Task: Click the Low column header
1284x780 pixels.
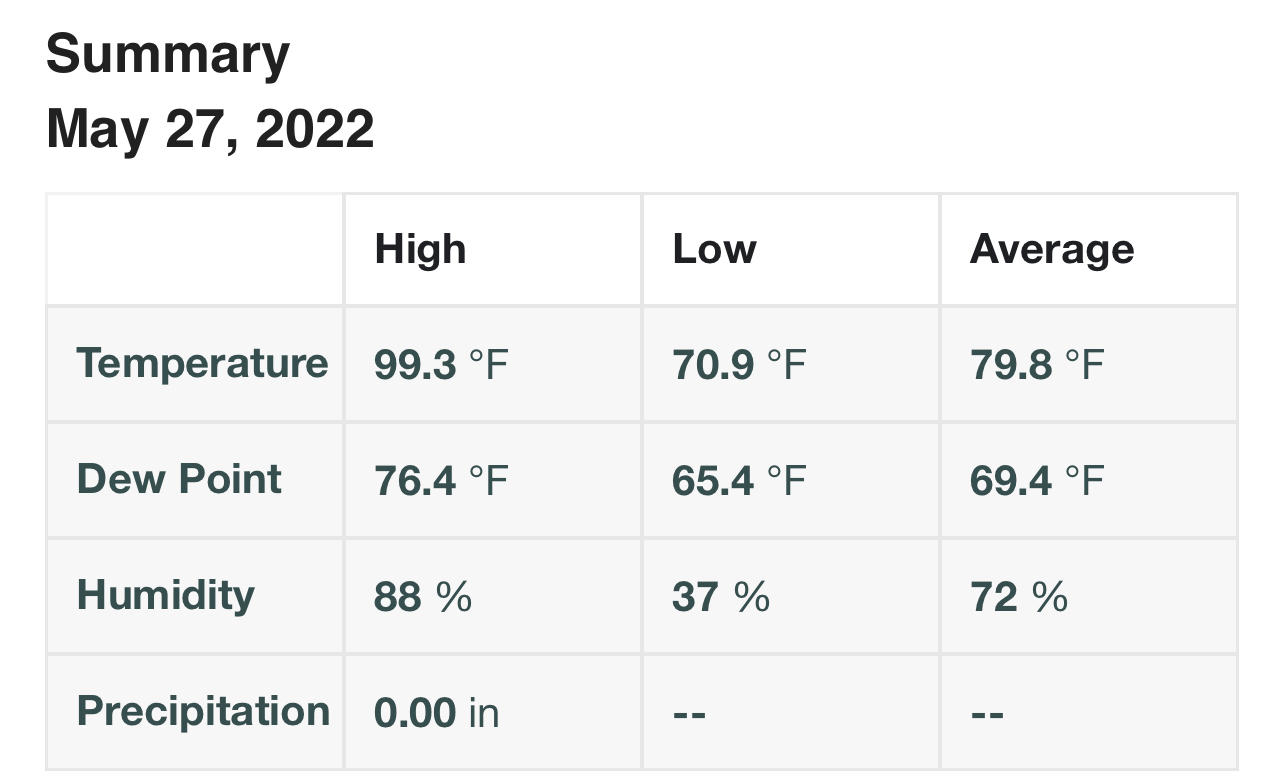Action: tap(714, 249)
